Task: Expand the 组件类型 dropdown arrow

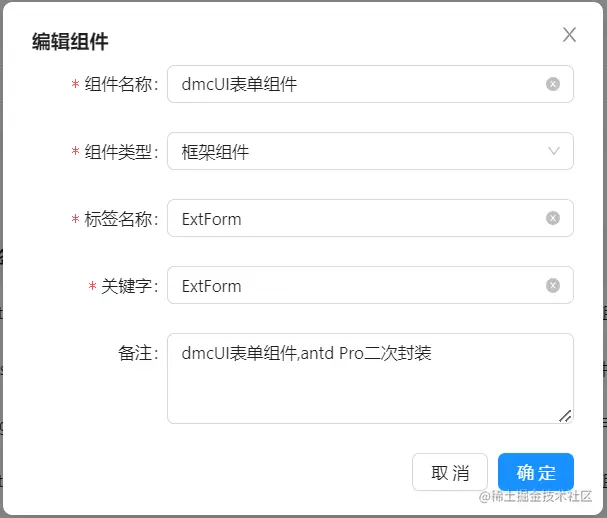Action: click(554, 152)
